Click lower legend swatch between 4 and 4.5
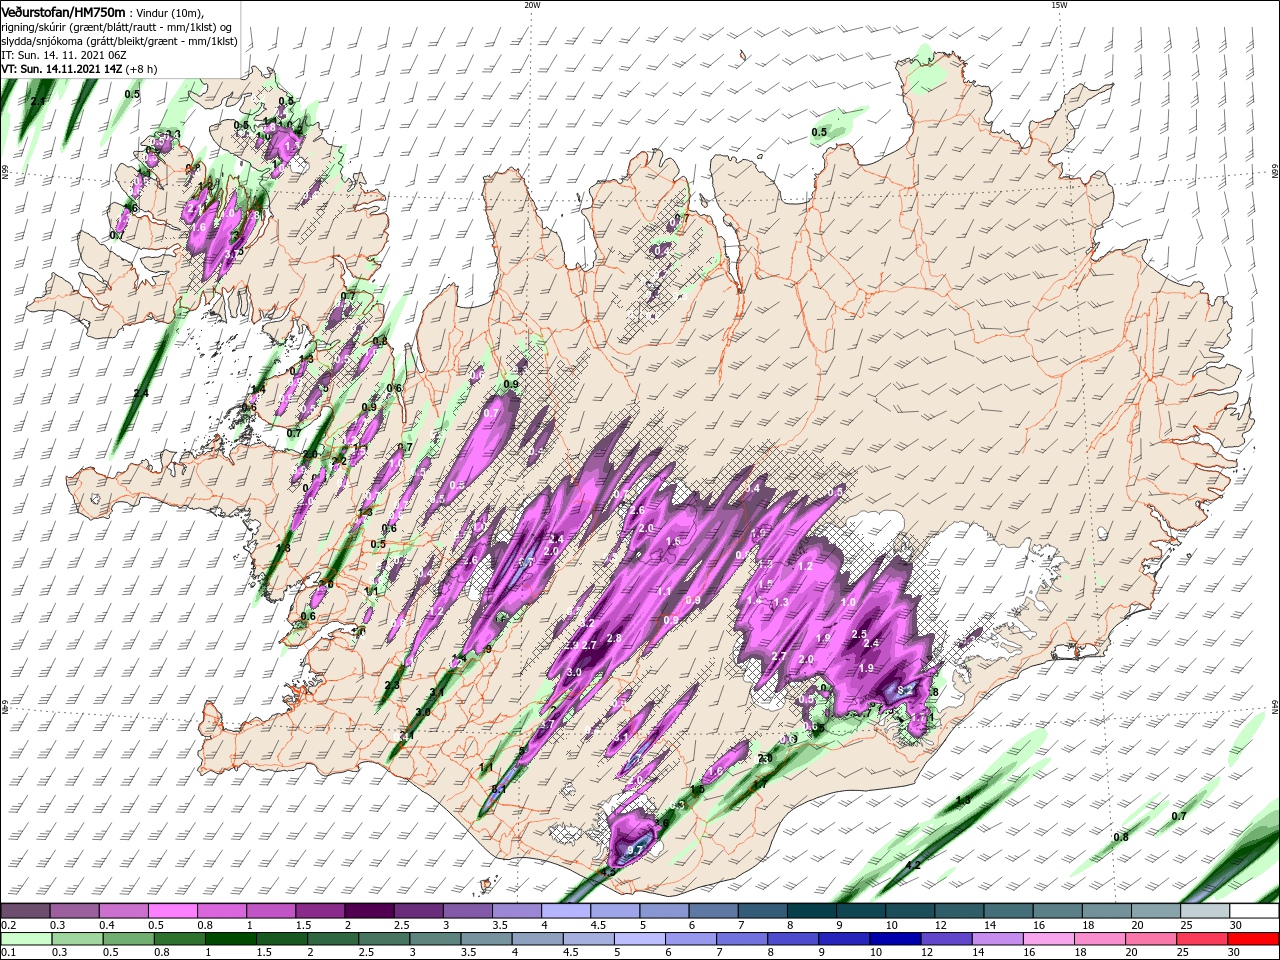The image size is (1280, 960). pyautogui.click(x=536, y=939)
